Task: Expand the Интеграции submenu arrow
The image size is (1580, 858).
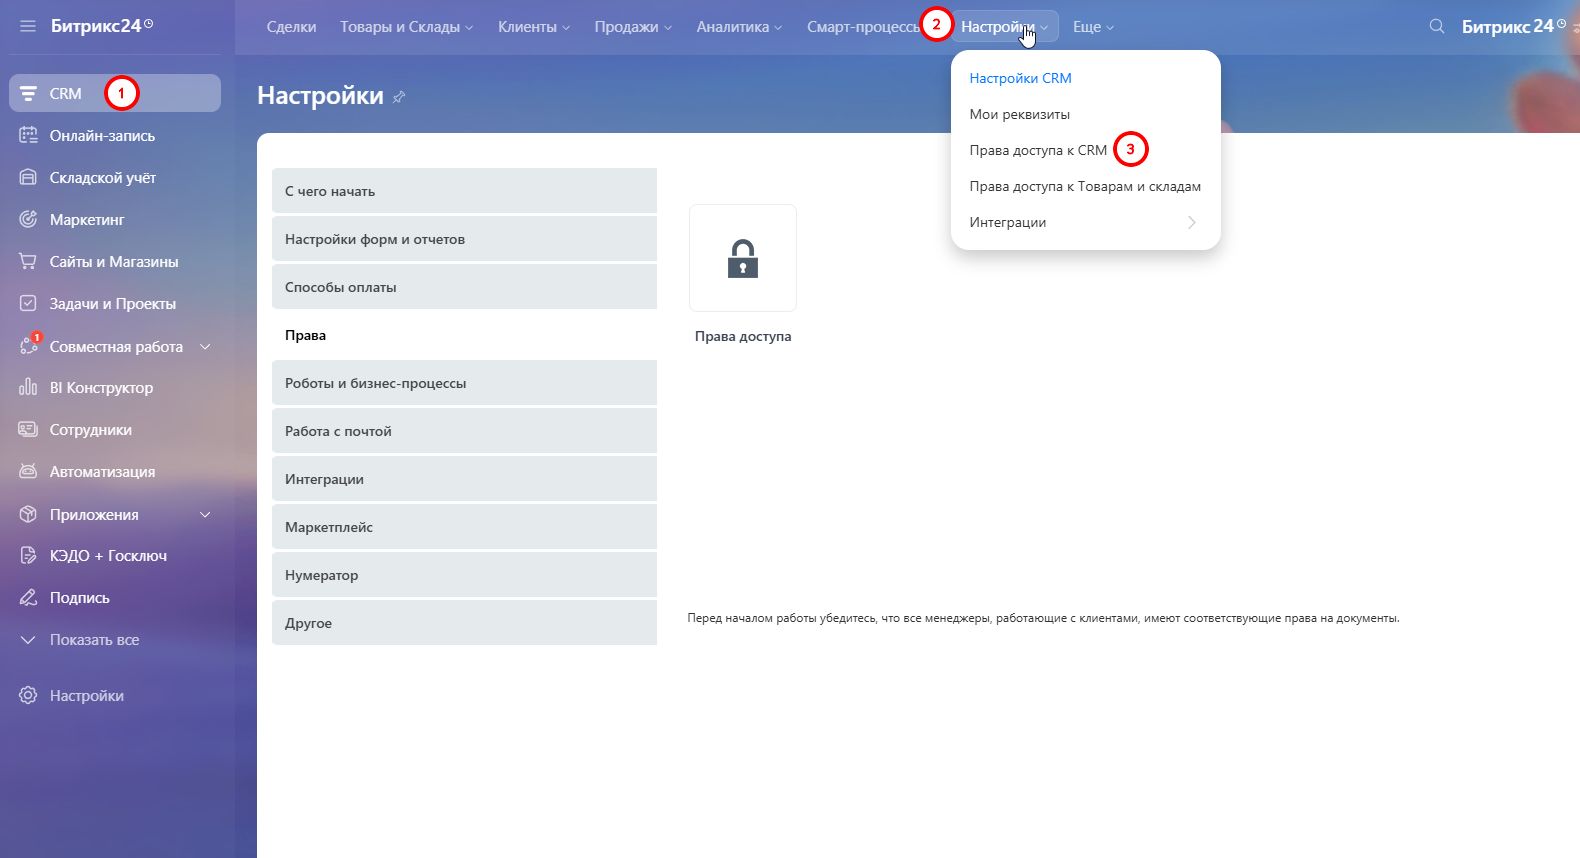Action: 1191,222
